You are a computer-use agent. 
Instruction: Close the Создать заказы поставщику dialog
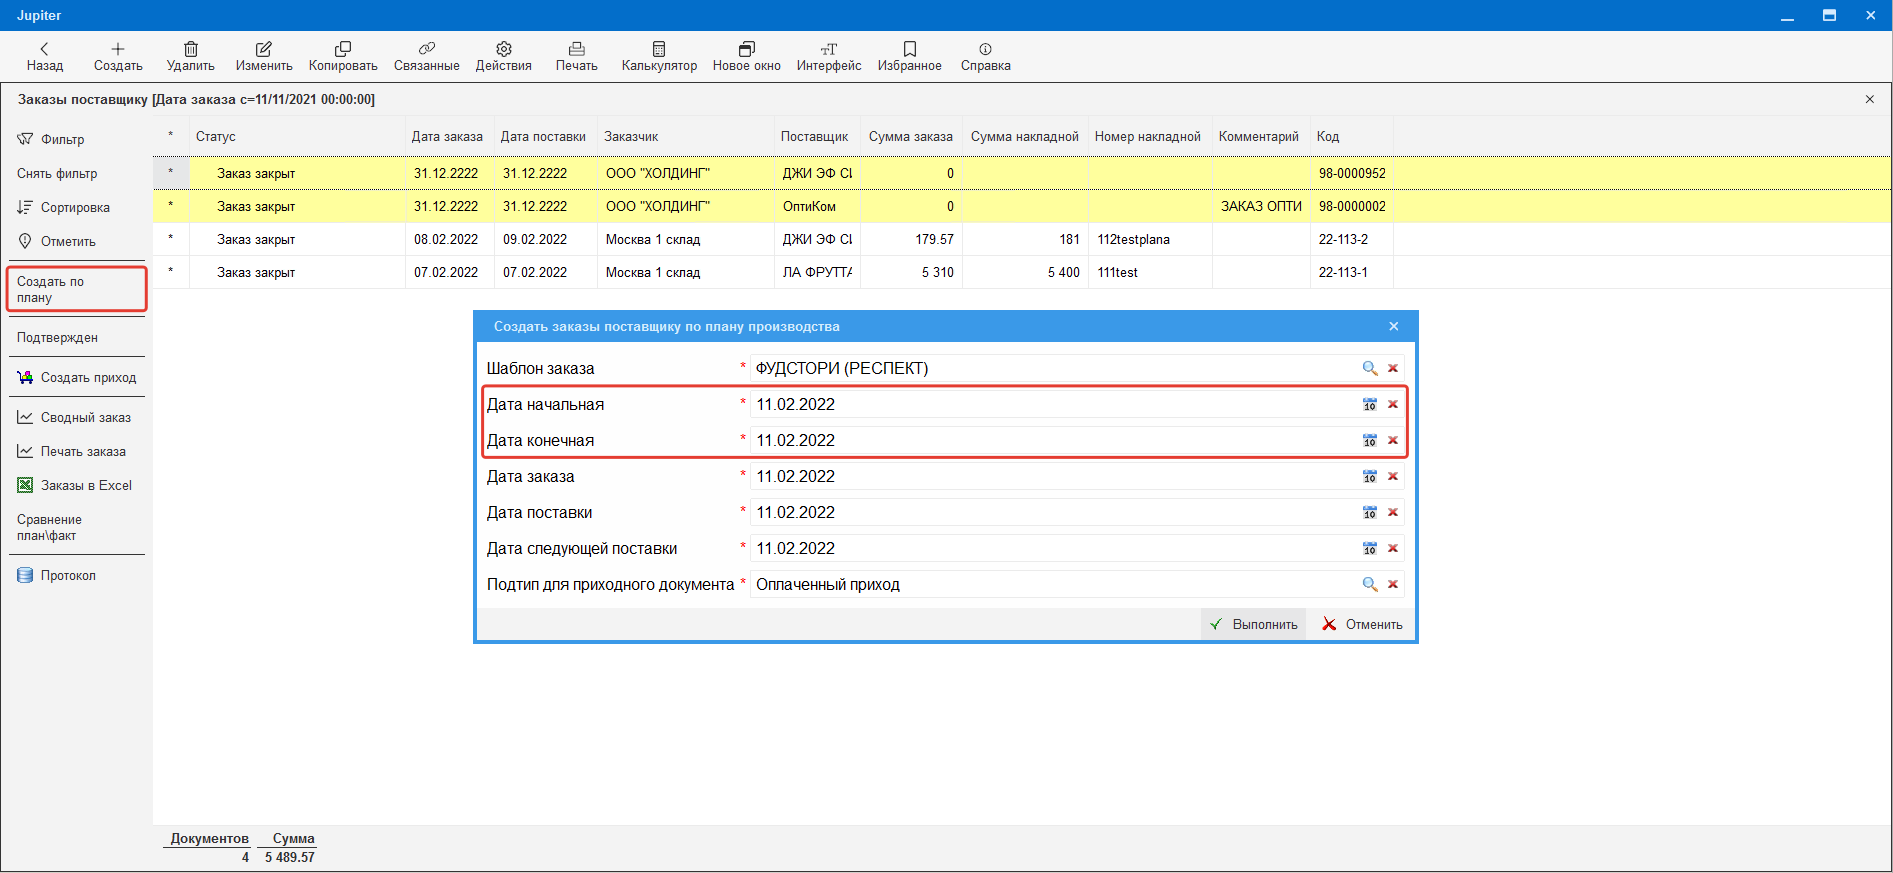pyautogui.click(x=1394, y=326)
